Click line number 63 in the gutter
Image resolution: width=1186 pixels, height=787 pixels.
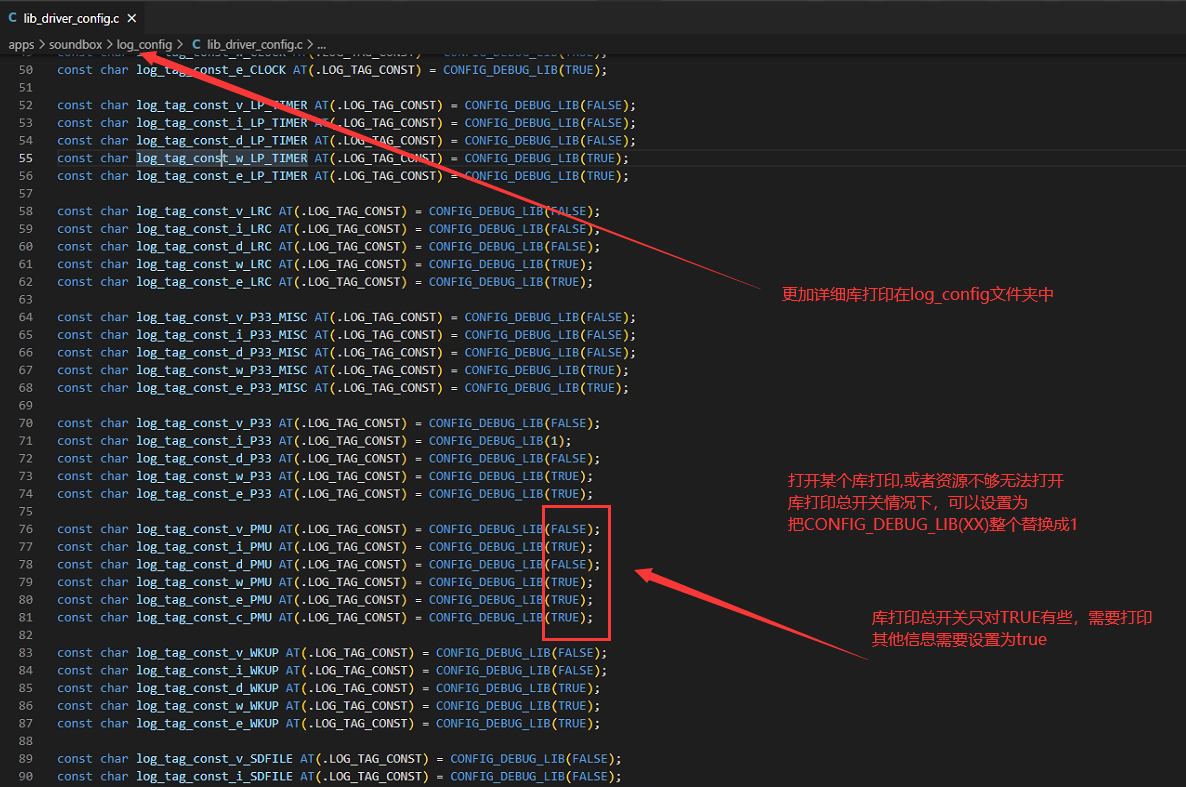click(26, 300)
